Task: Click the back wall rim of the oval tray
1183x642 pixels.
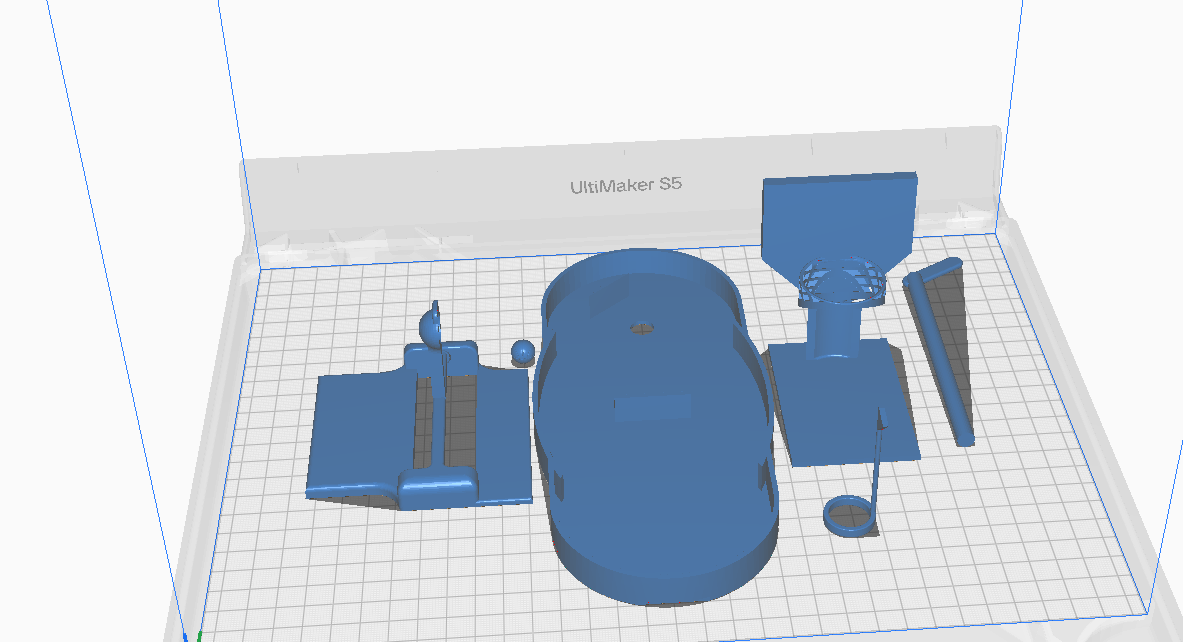Action: coord(640,264)
